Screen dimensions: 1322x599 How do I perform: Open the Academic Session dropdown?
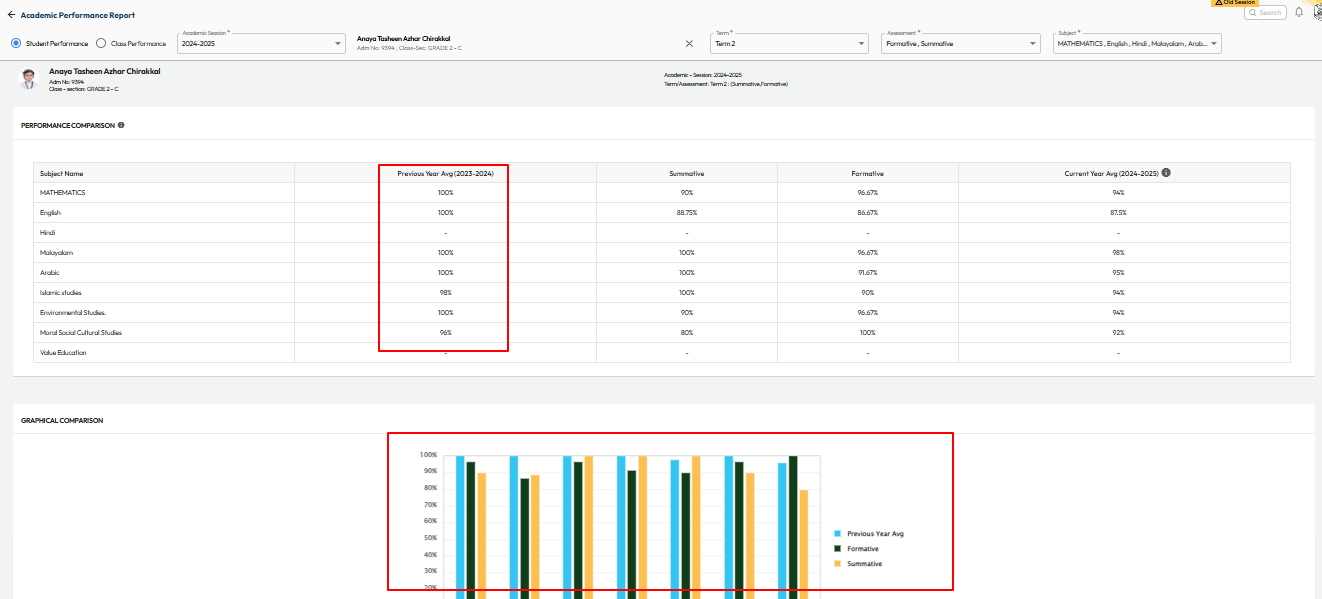pos(260,44)
